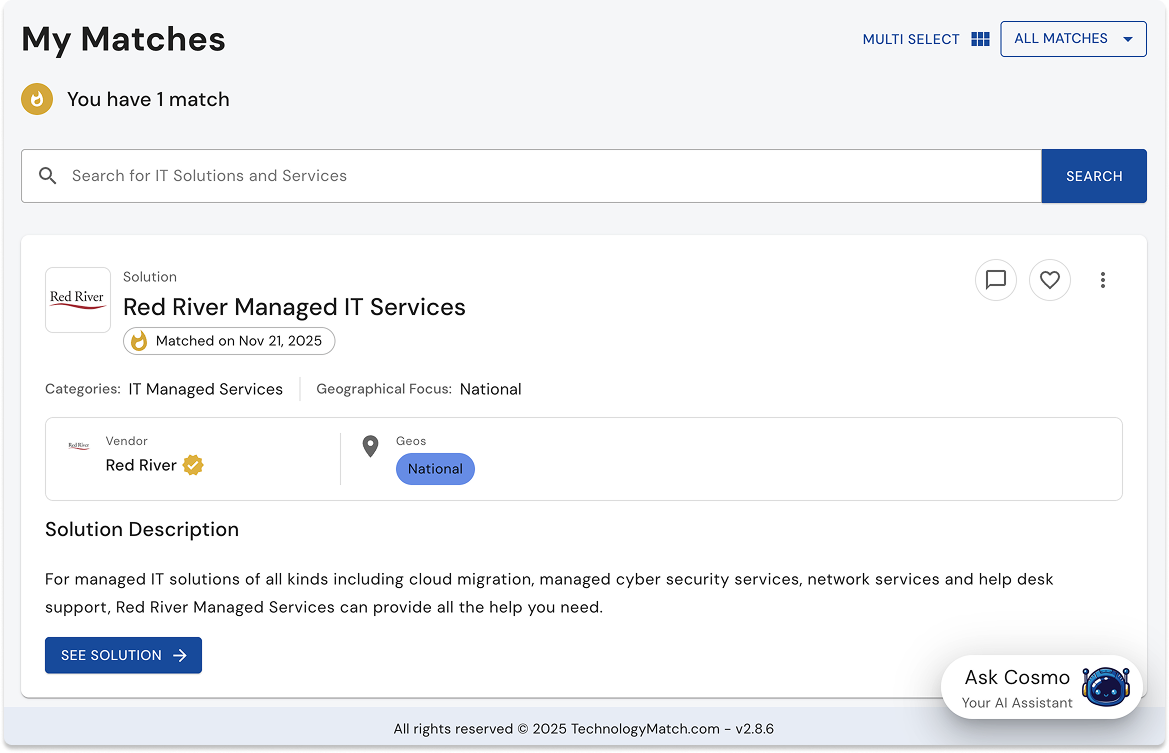Click the flame icon in Matched badge
Viewport: 1169px width, 753px height.
point(139,341)
